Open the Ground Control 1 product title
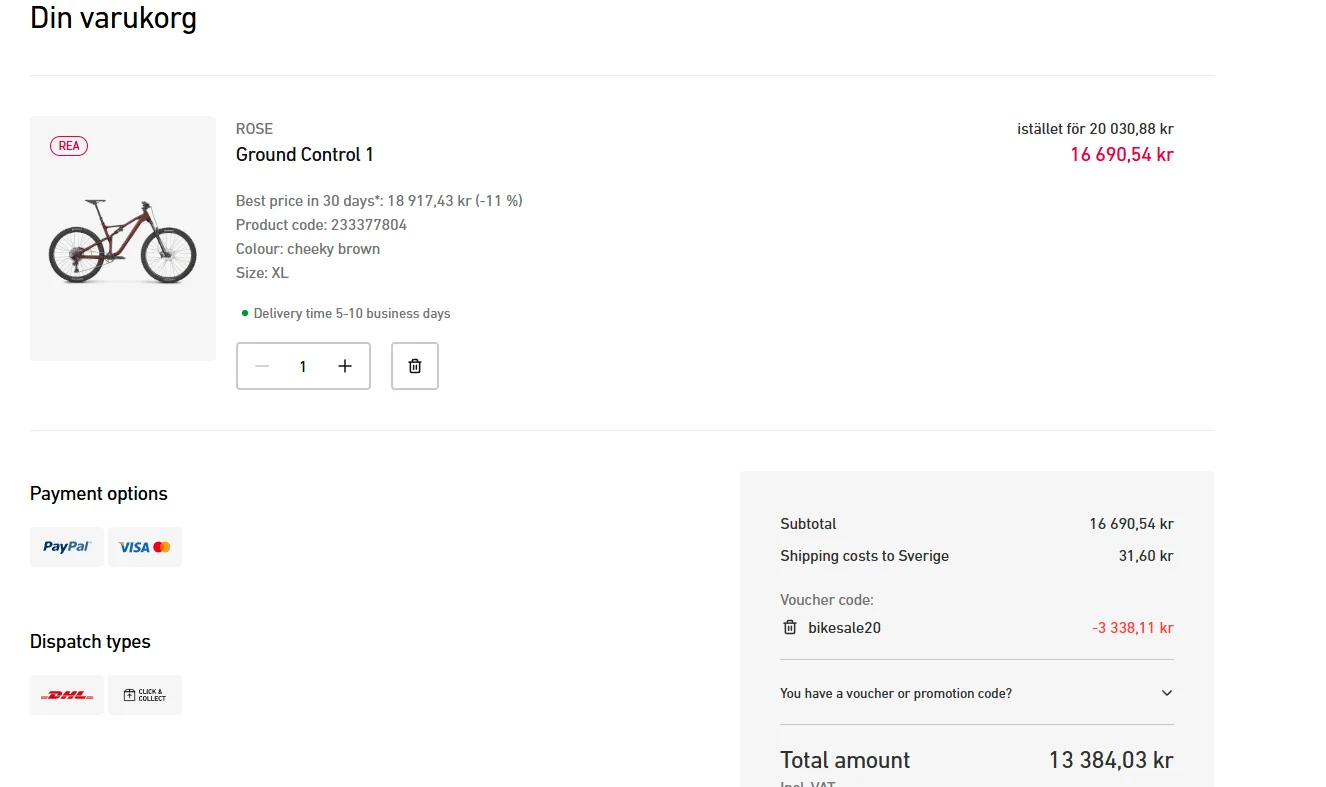This screenshot has height=787, width=1326. click(305, 155)
